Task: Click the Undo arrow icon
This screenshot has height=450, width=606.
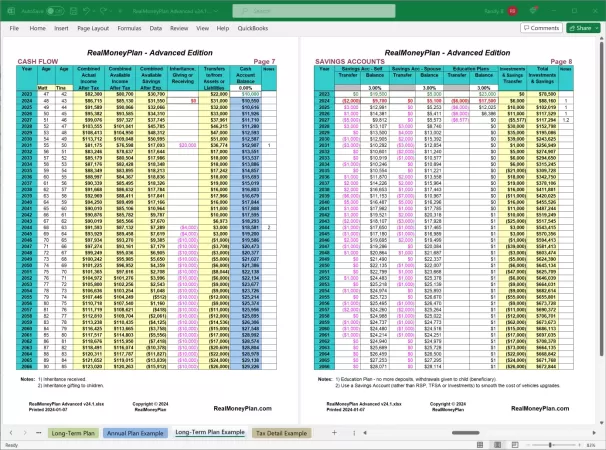Action: (85, 8)
